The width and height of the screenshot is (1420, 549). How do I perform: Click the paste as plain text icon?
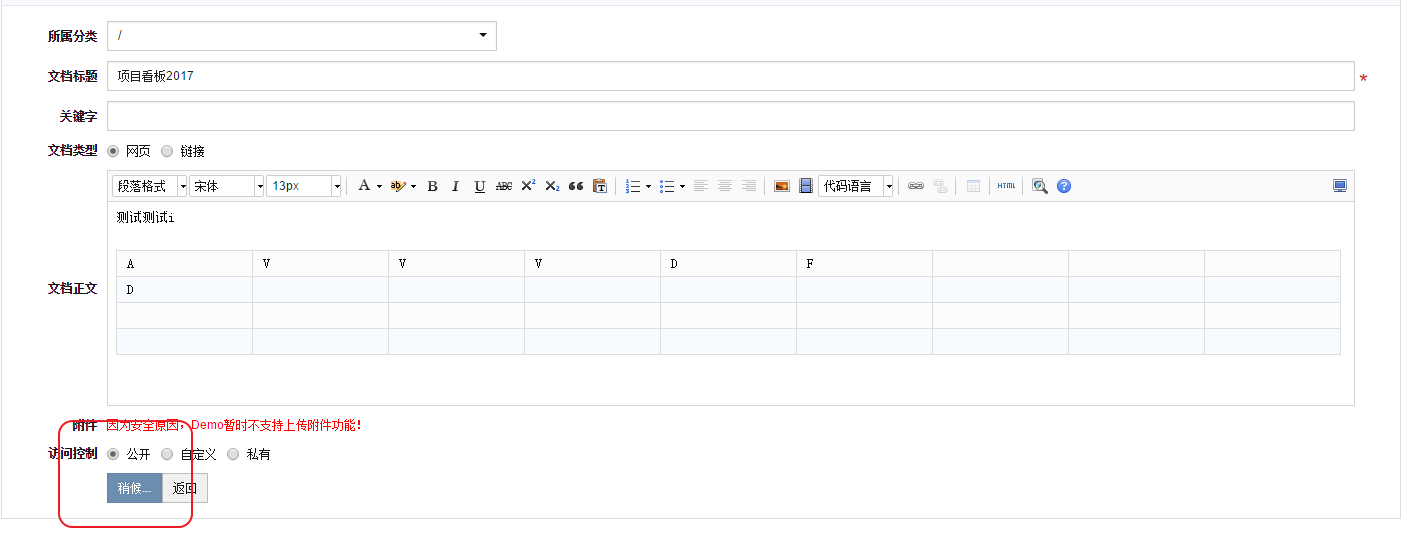click(x=600, y=186)
